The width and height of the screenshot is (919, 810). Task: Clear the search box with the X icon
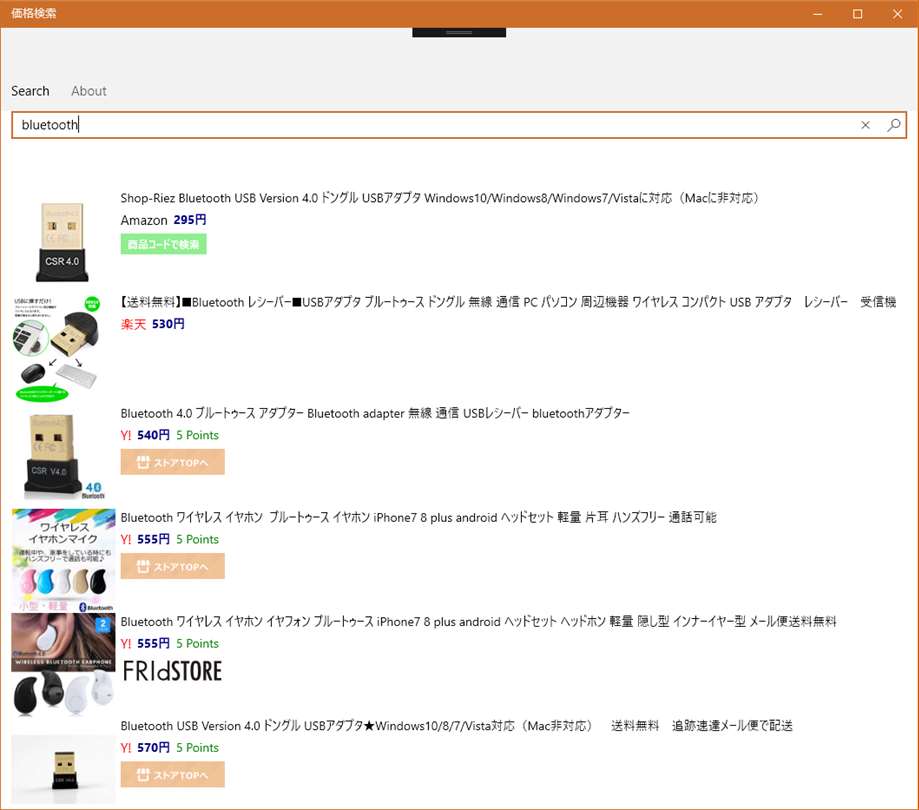tap(865, 125)
